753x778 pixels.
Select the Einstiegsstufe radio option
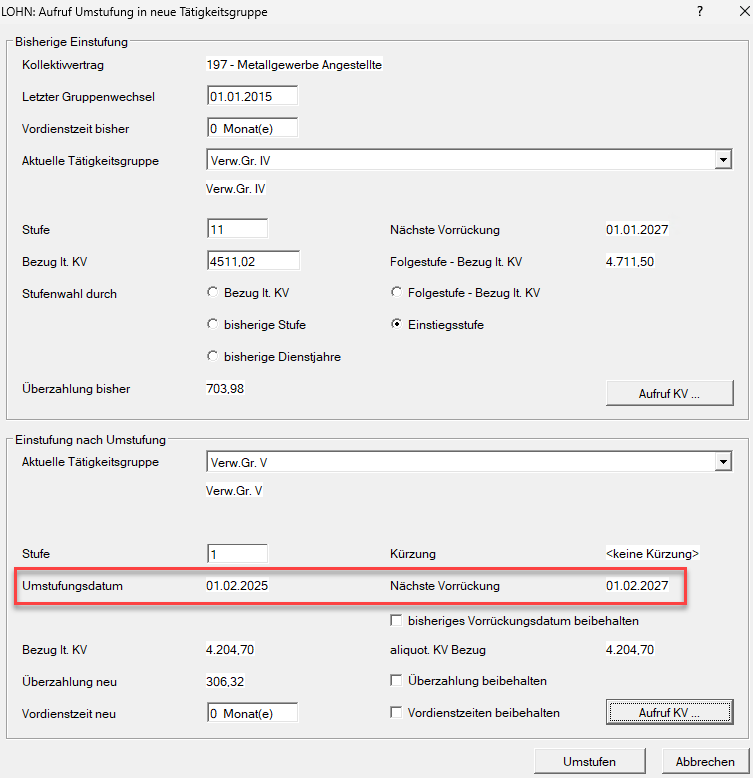point(397,325)
